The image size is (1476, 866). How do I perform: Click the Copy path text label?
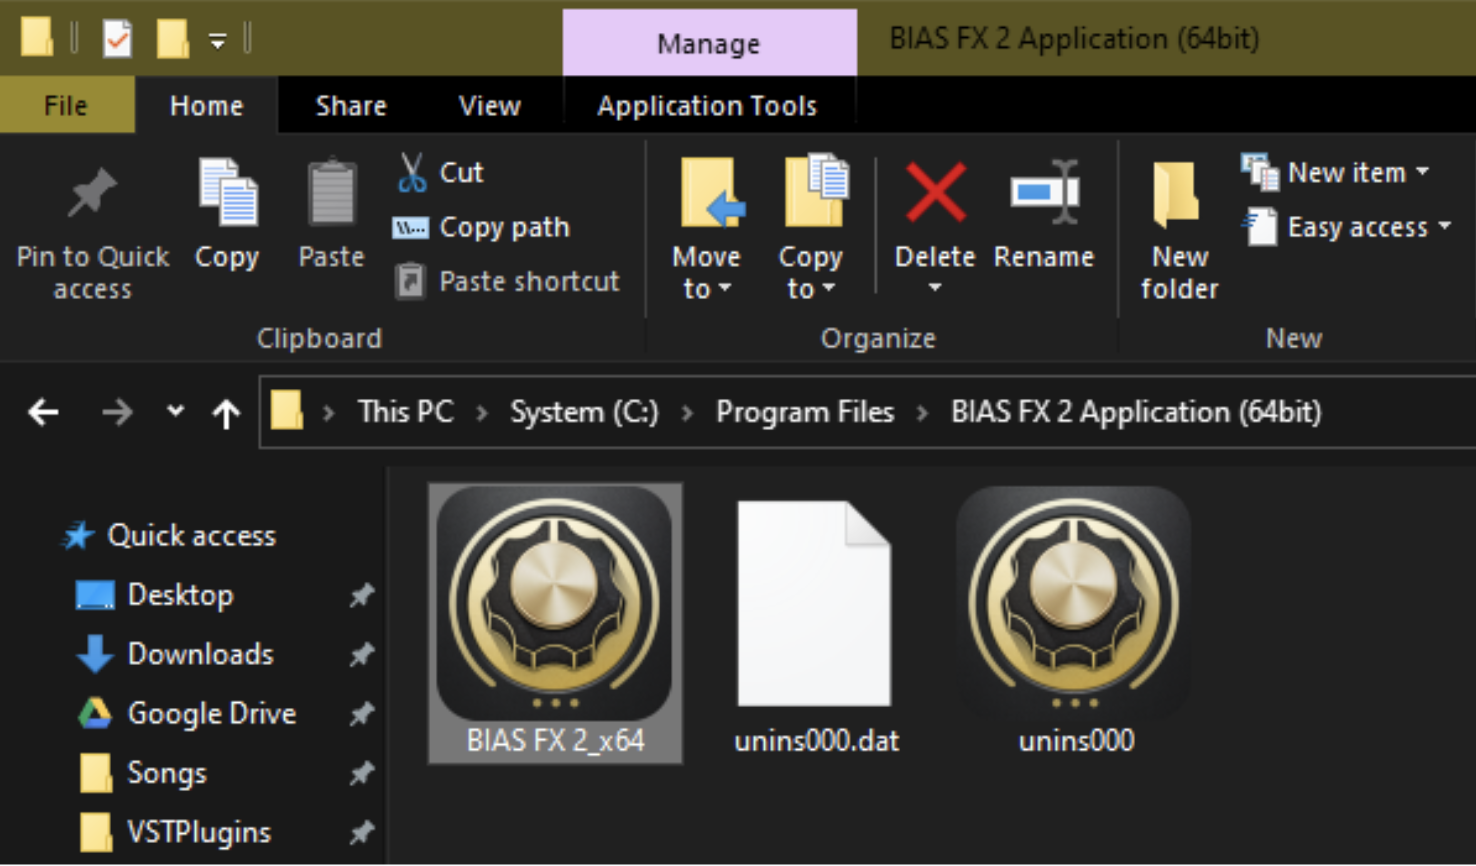(504, 228)
